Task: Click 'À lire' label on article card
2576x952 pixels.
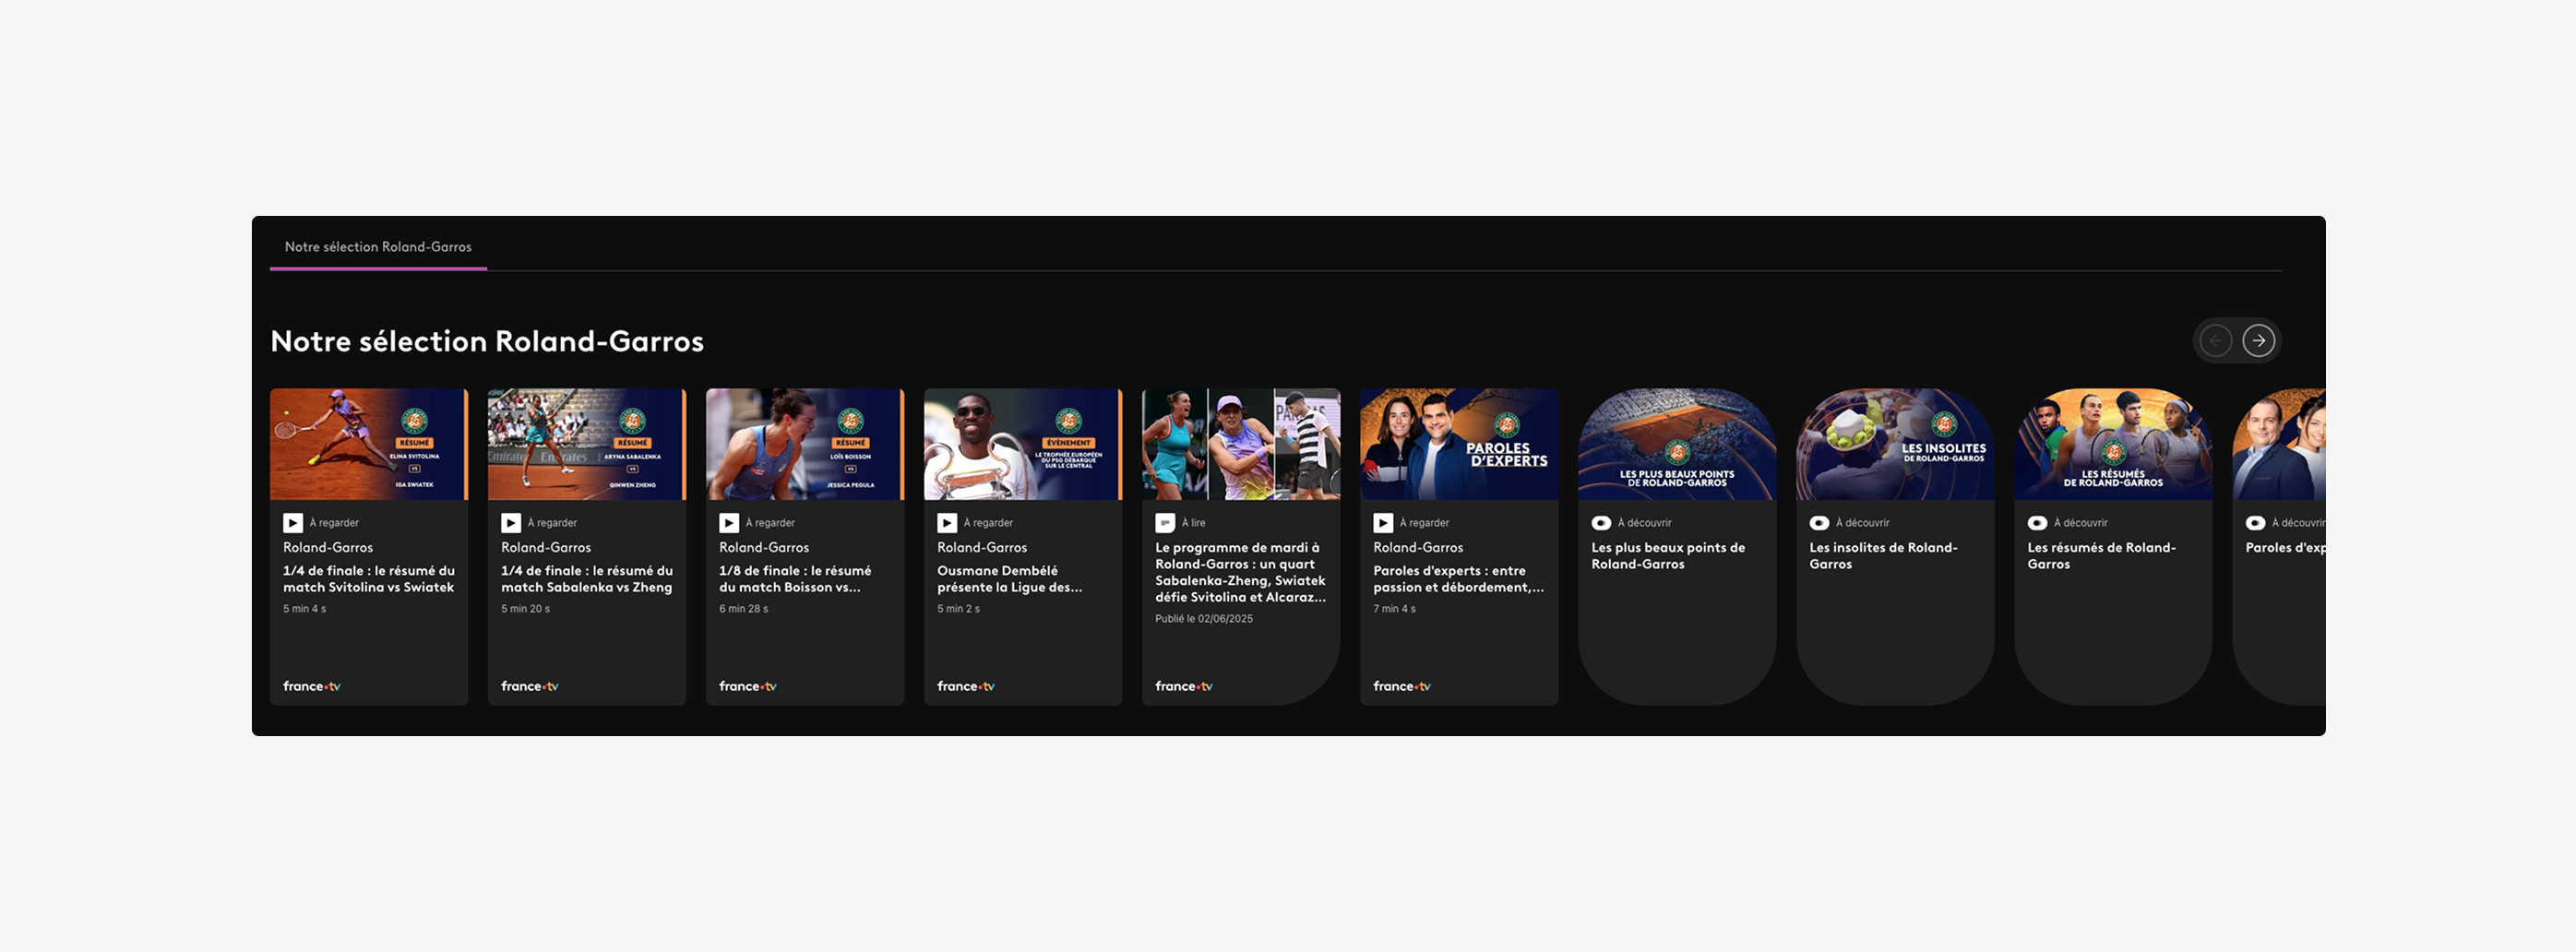Action: [x=1194, y=523]
